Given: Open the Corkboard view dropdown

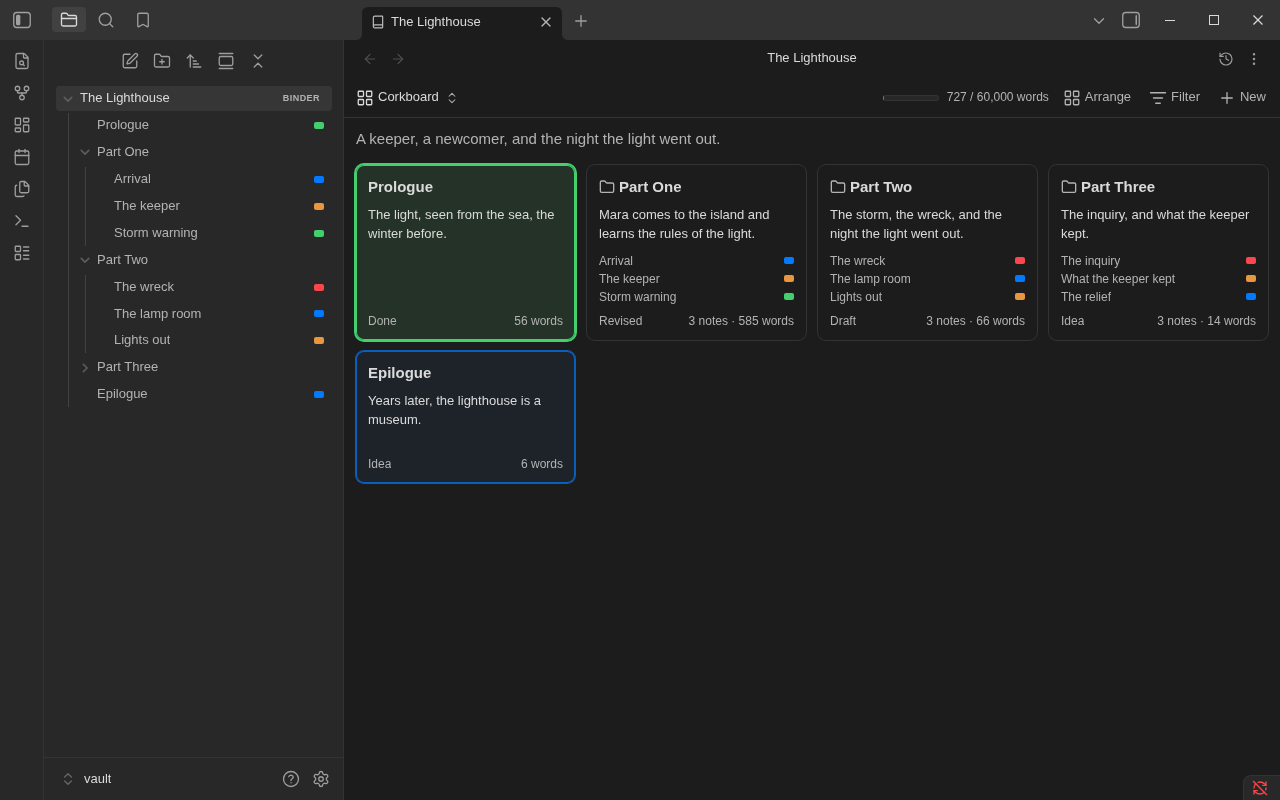Looking at the screenshot, I should pos(407,97).
